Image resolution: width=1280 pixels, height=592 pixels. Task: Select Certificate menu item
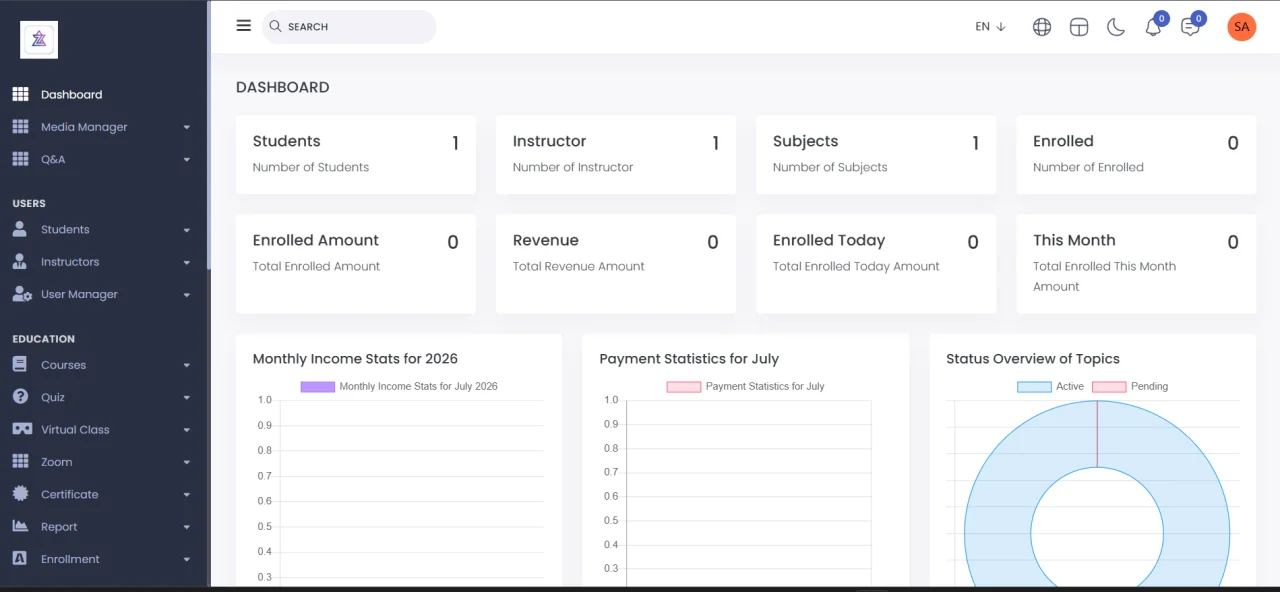(x=102, y=494)
